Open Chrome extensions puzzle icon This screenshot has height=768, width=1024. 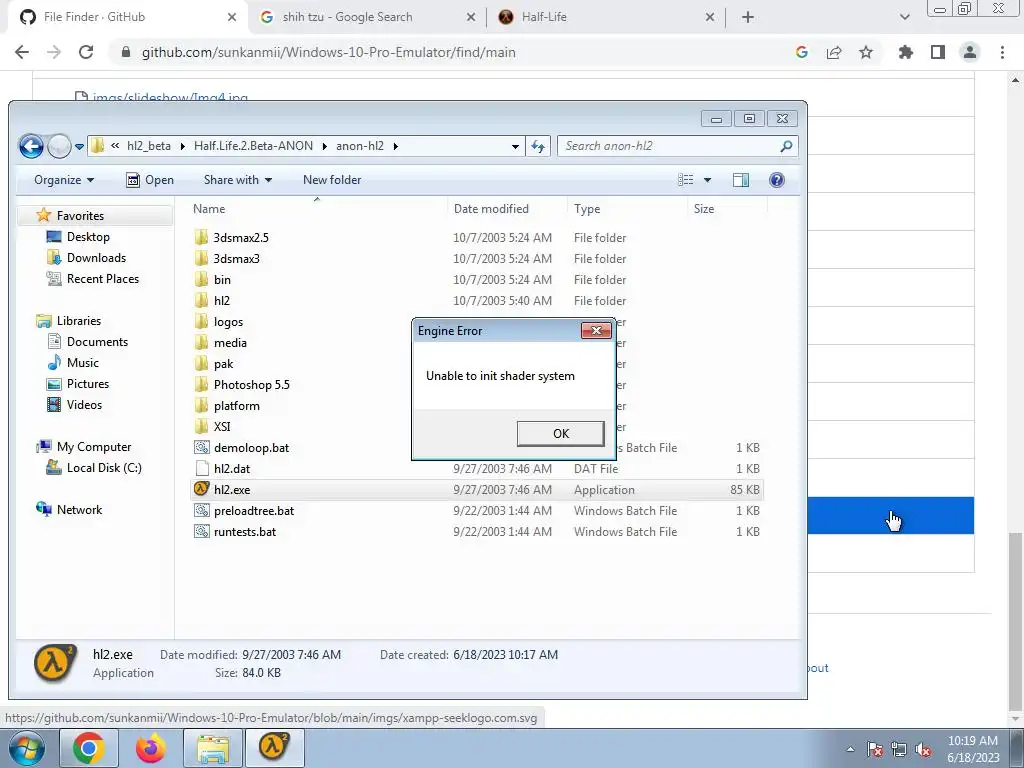906,52
